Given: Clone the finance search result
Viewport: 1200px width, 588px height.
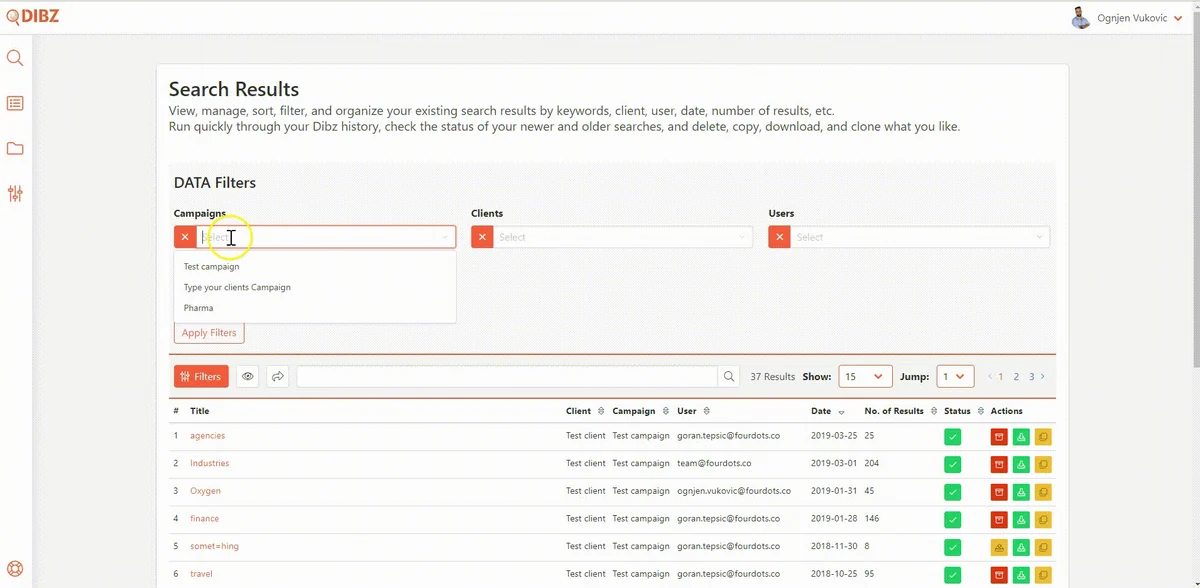Looking at the screenshot, I should tap(1043, 520).
